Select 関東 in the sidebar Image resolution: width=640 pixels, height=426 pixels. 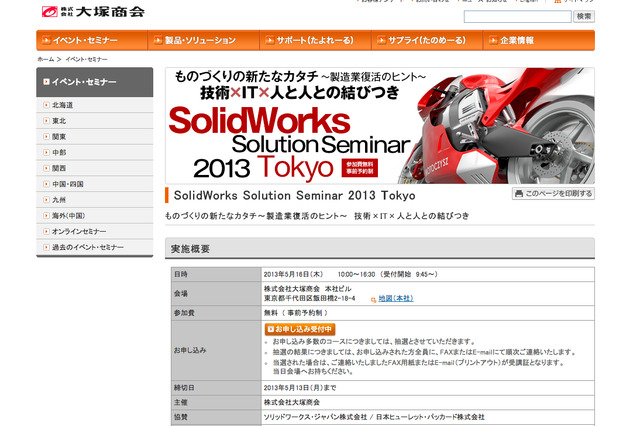[95, 137]
